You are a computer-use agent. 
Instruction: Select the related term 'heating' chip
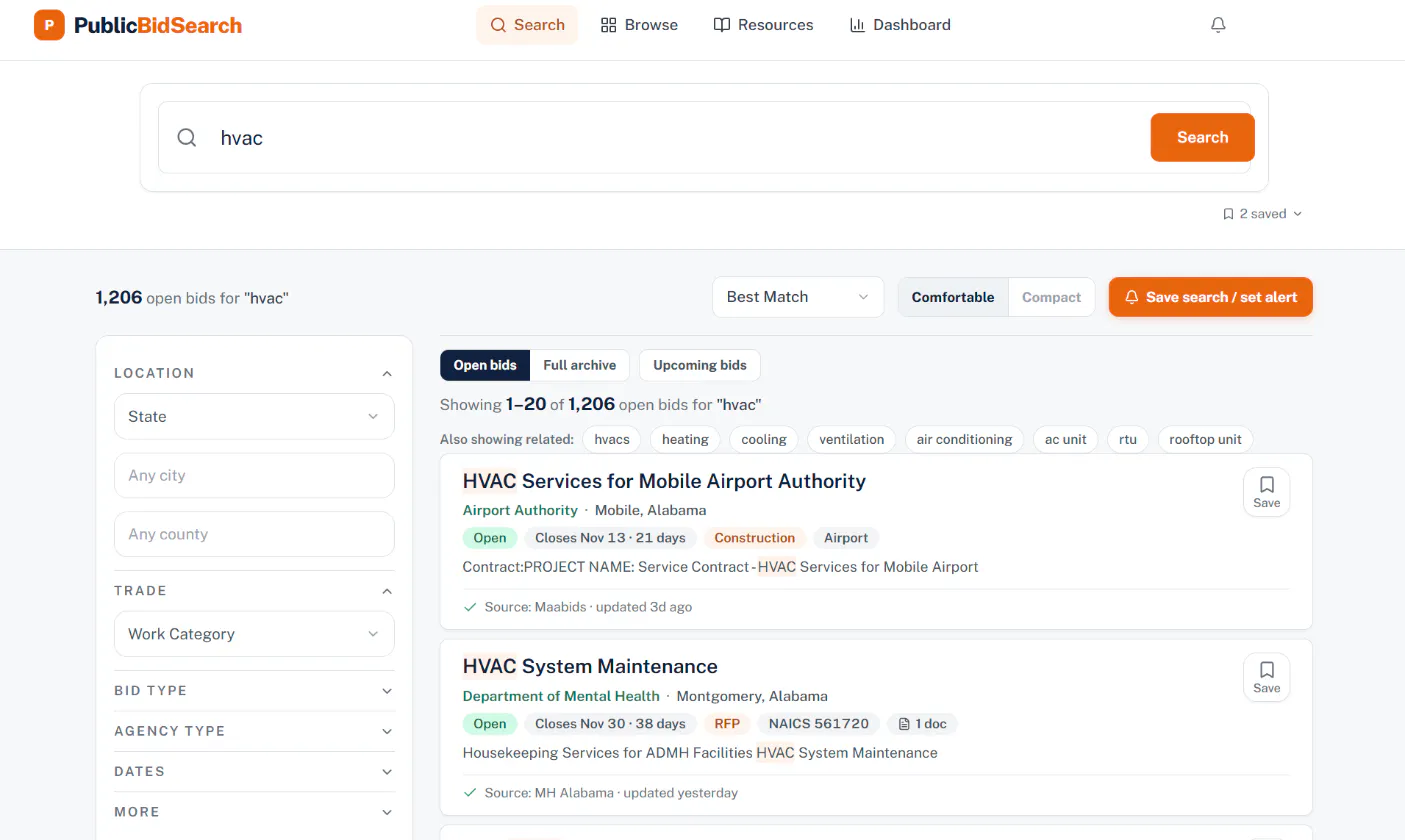(685, 439)
